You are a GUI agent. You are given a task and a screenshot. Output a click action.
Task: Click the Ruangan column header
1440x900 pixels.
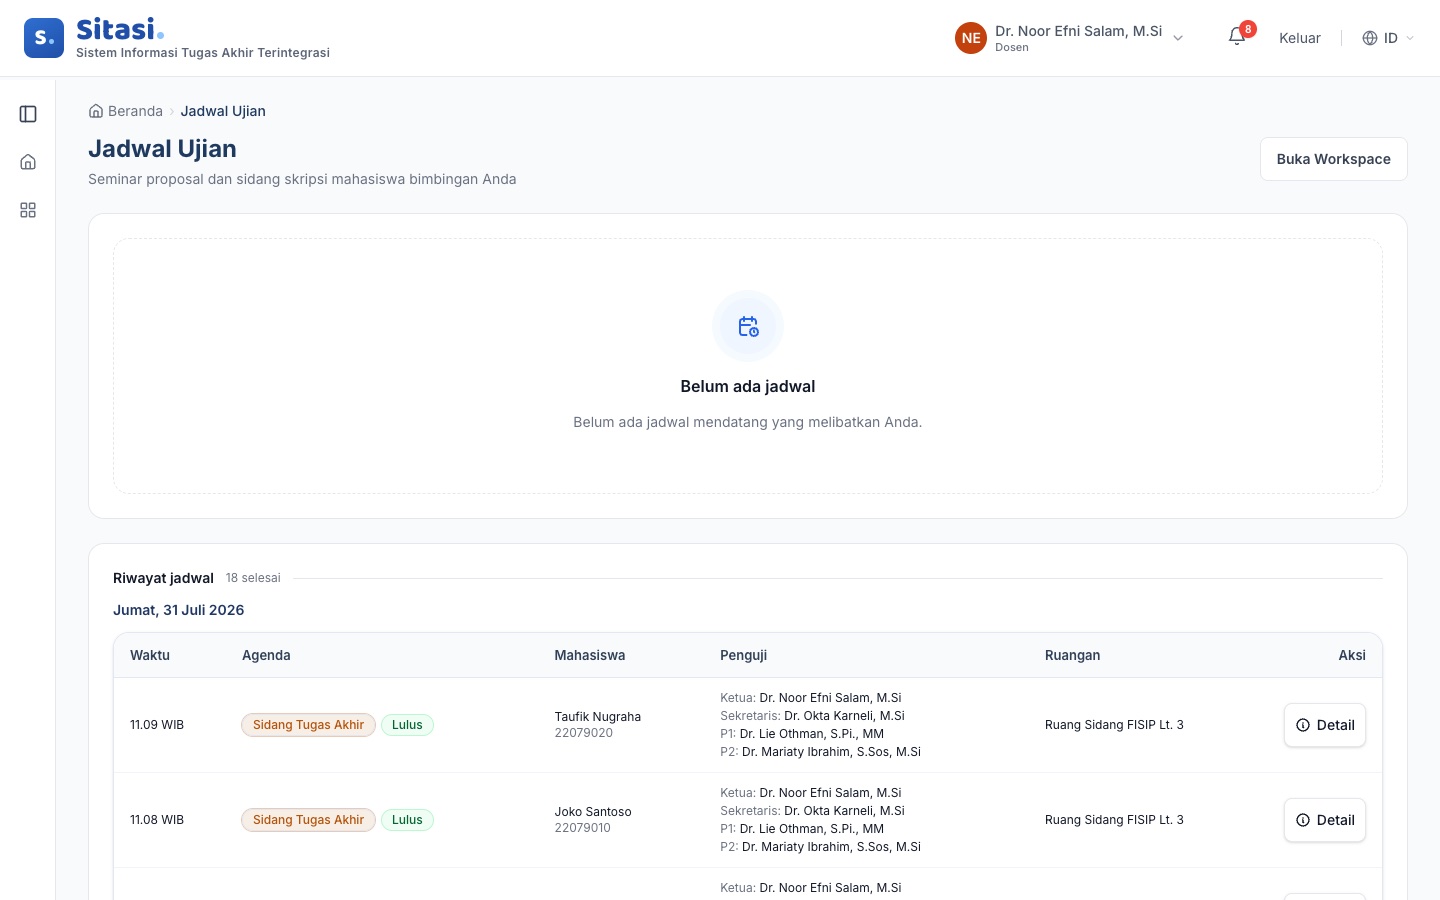click(x=1072, y=655)
